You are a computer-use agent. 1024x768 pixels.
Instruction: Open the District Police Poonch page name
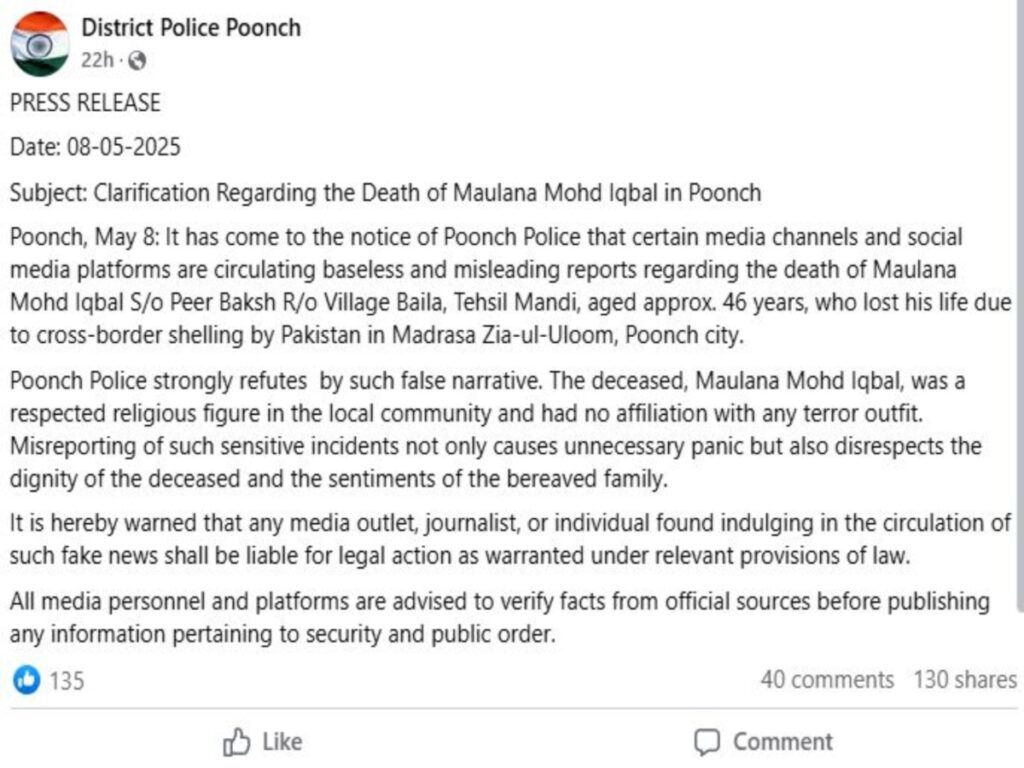pos(191,28)
